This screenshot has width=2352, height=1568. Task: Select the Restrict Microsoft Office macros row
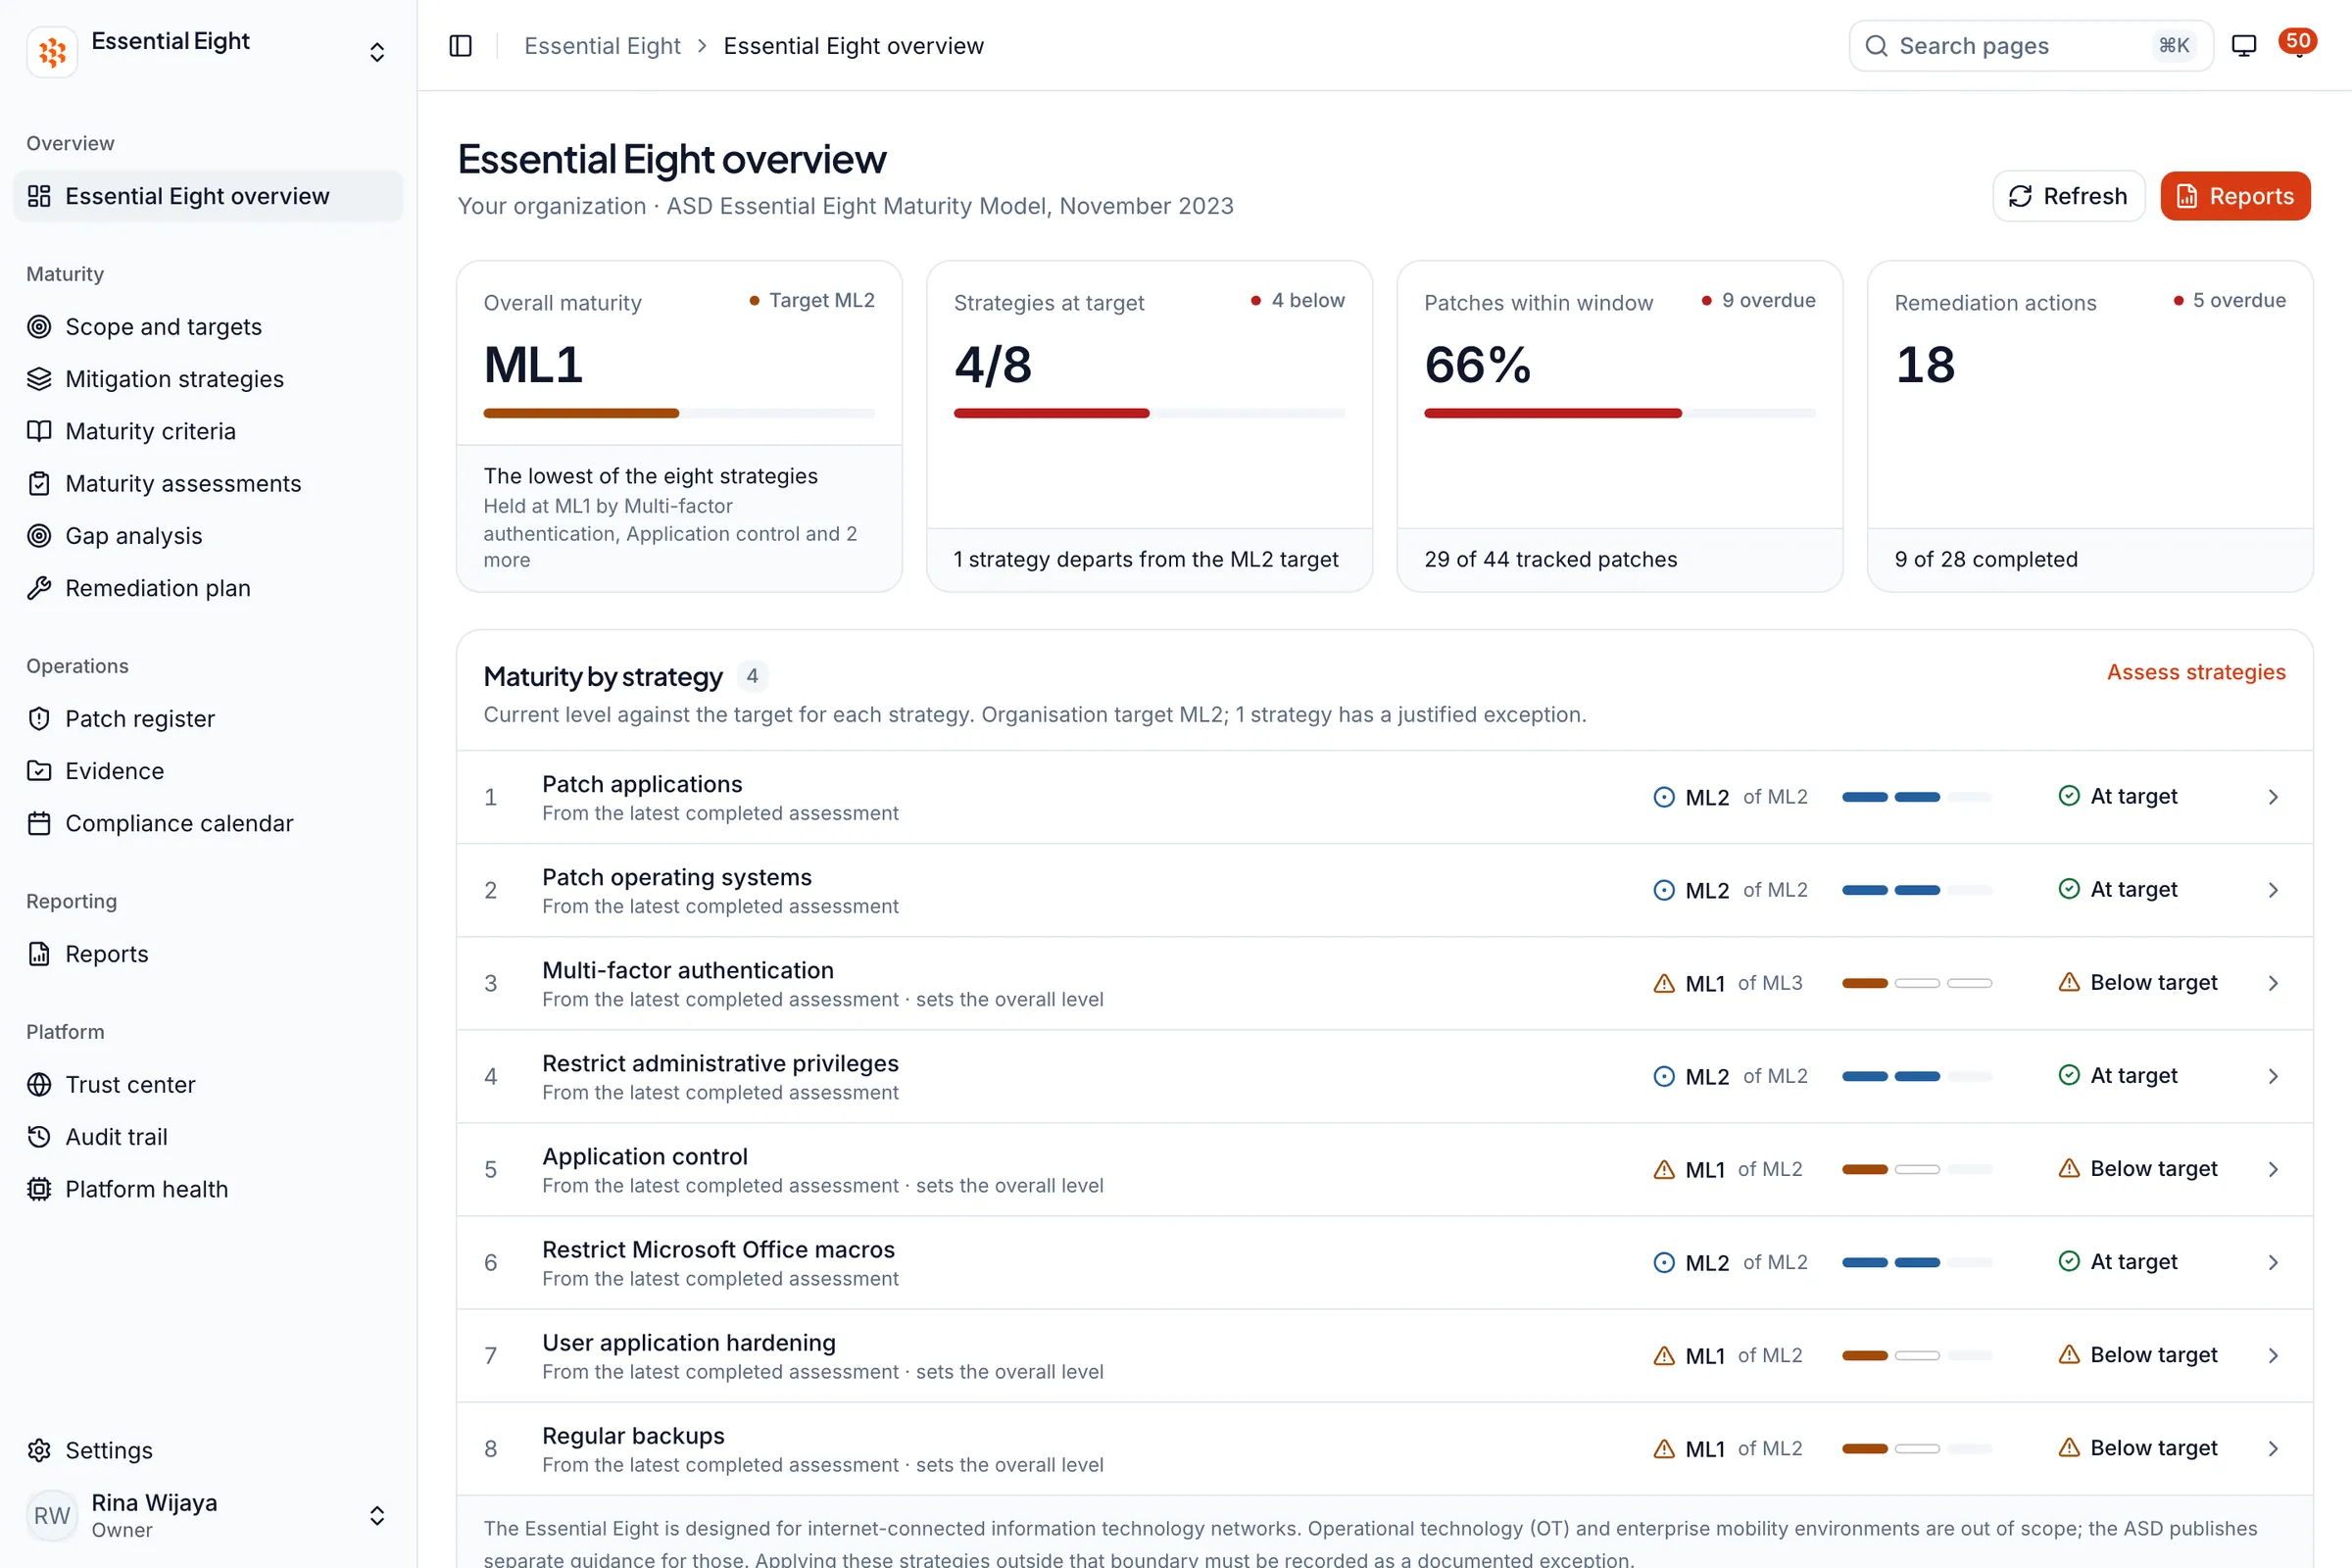pos(1384,1262)
